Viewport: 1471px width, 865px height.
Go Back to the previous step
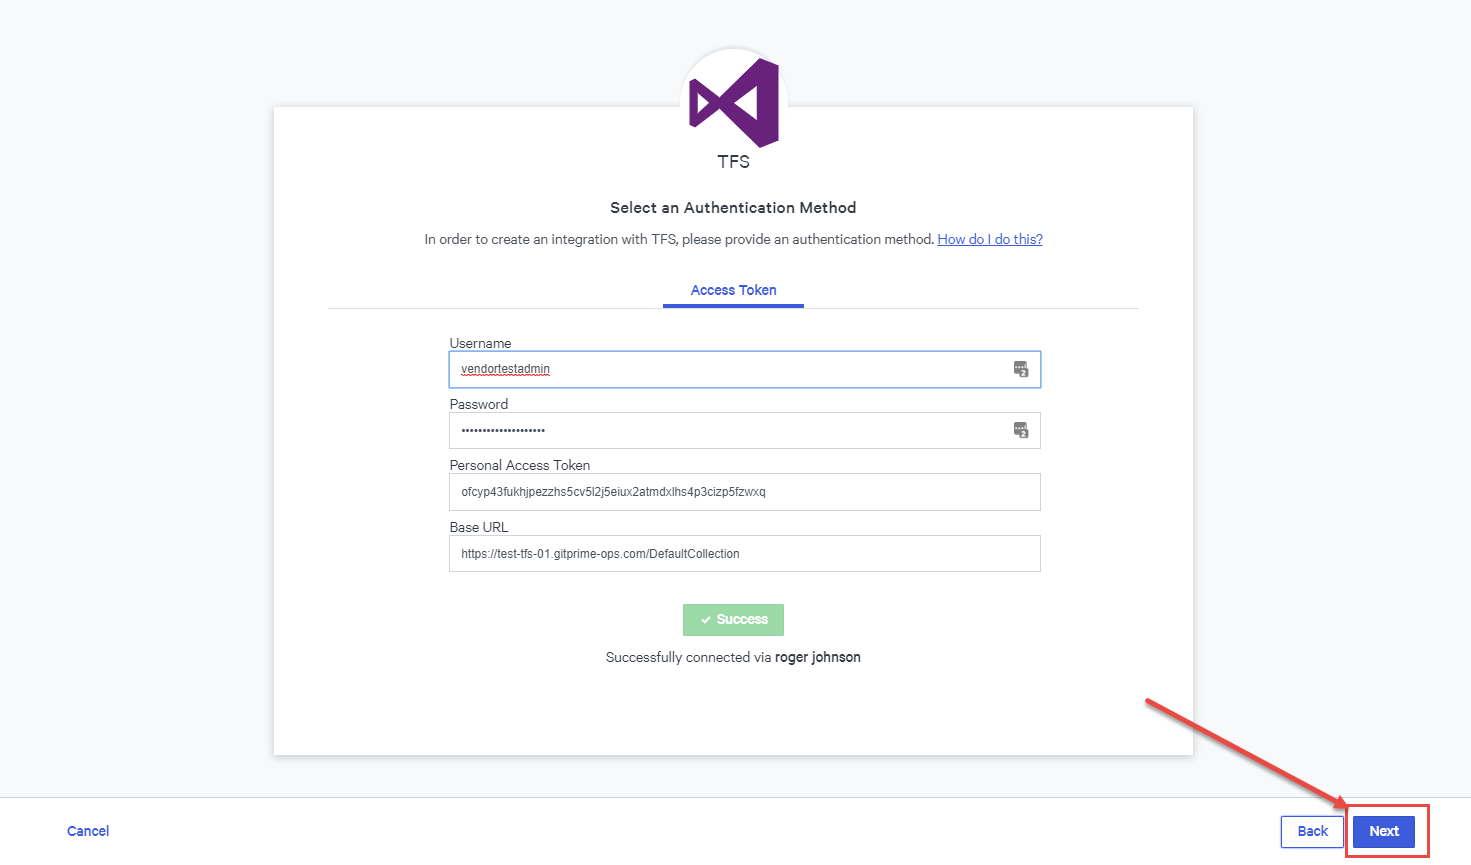tap(1312, 831)
